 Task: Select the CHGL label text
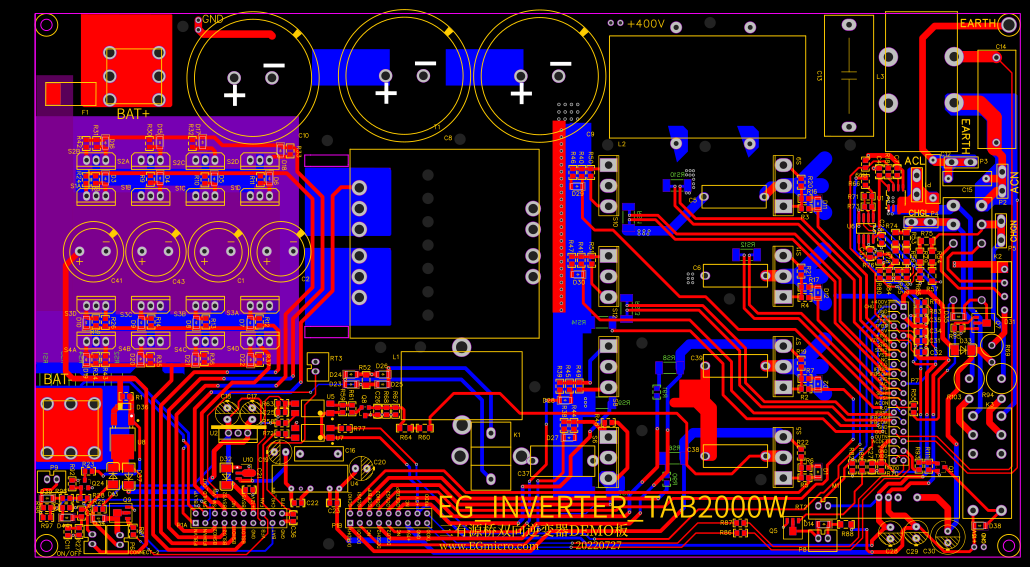coord(917,213)
